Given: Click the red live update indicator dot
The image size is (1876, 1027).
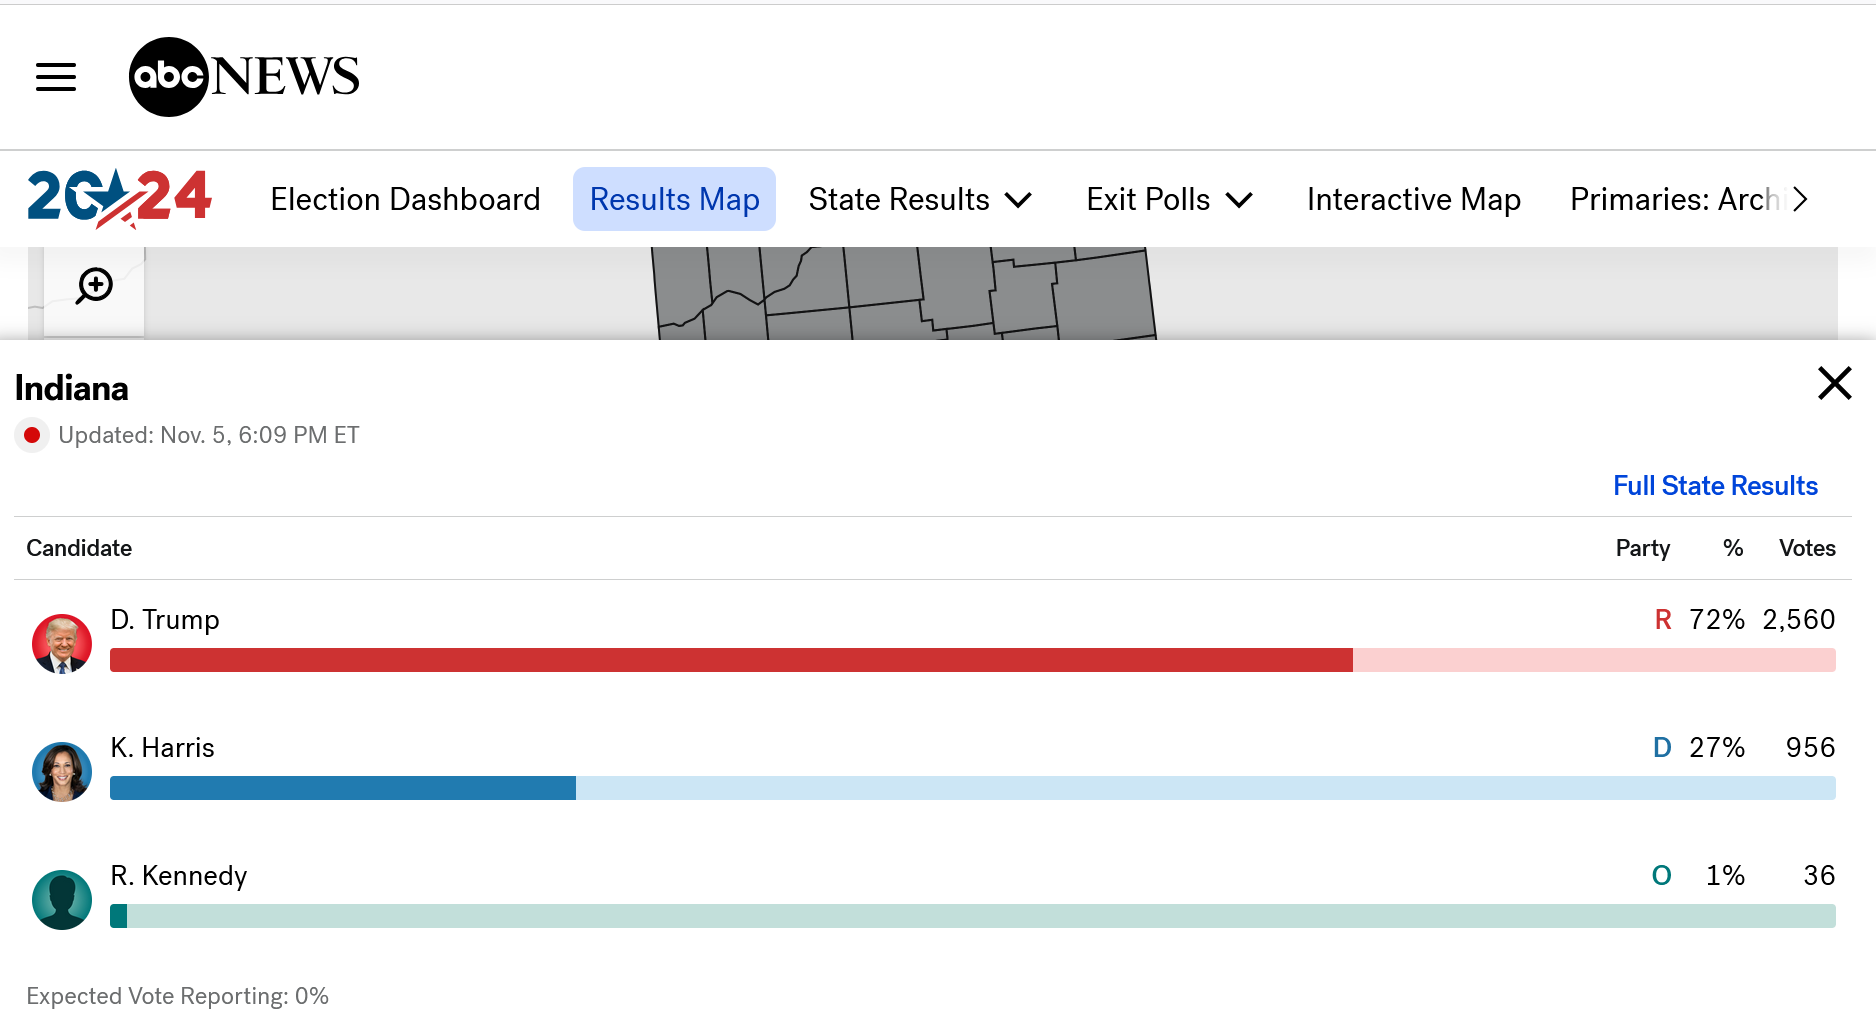Looking at the screenshot, I should 32,435.
